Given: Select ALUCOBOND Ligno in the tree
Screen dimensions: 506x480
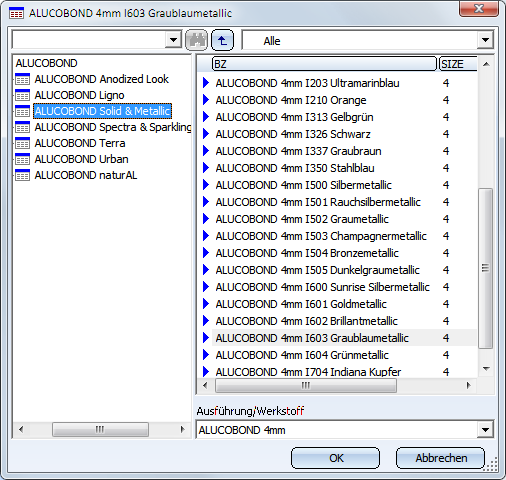Looking at the screenshot, I should 79,95.
